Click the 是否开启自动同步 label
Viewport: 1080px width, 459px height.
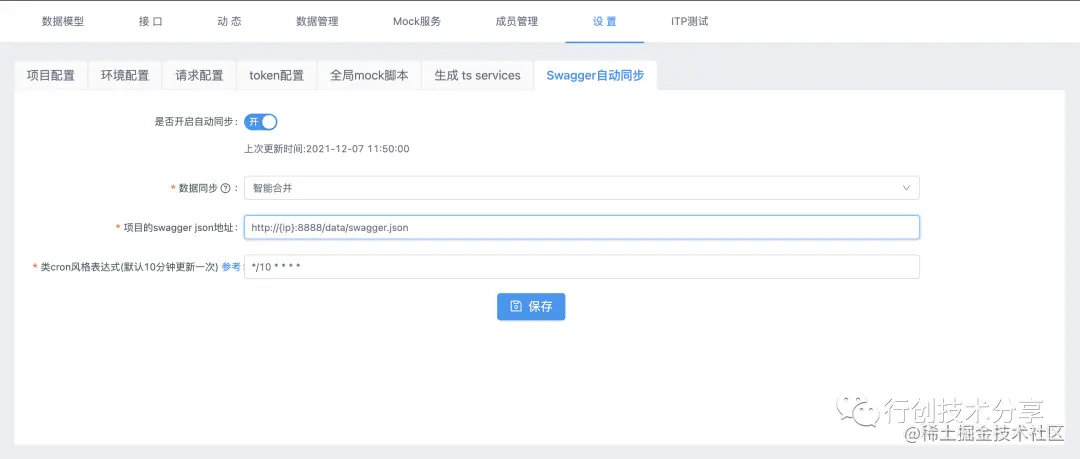tap(196, 122)
